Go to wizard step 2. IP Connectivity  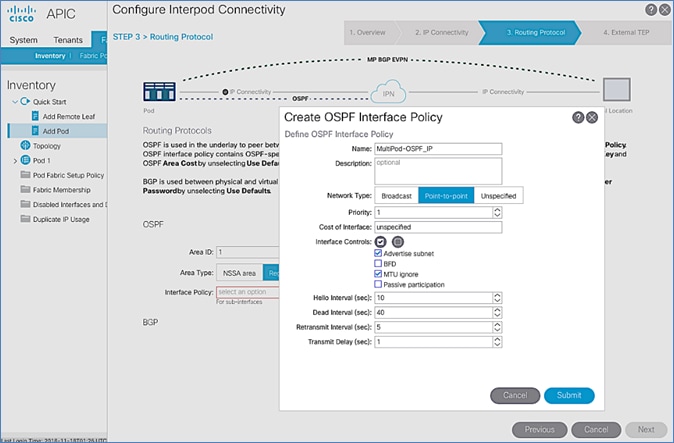[x=441, y=33]
